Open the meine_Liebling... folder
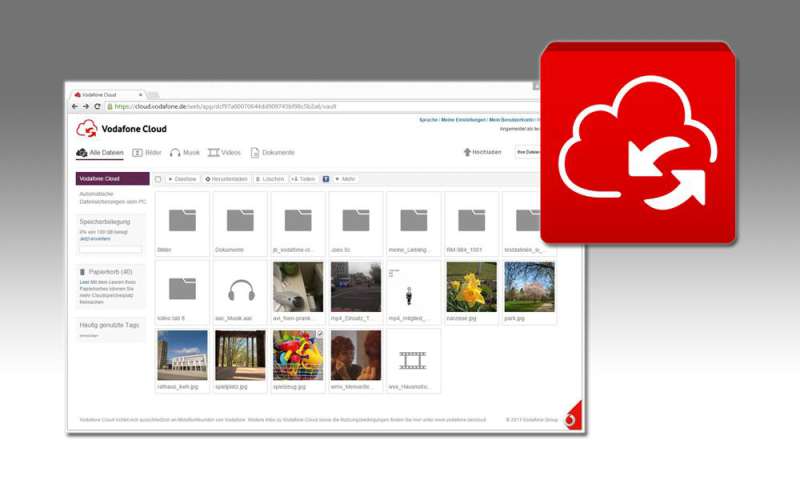Screen dimensions: 800x480 click(x=414, y=223)
